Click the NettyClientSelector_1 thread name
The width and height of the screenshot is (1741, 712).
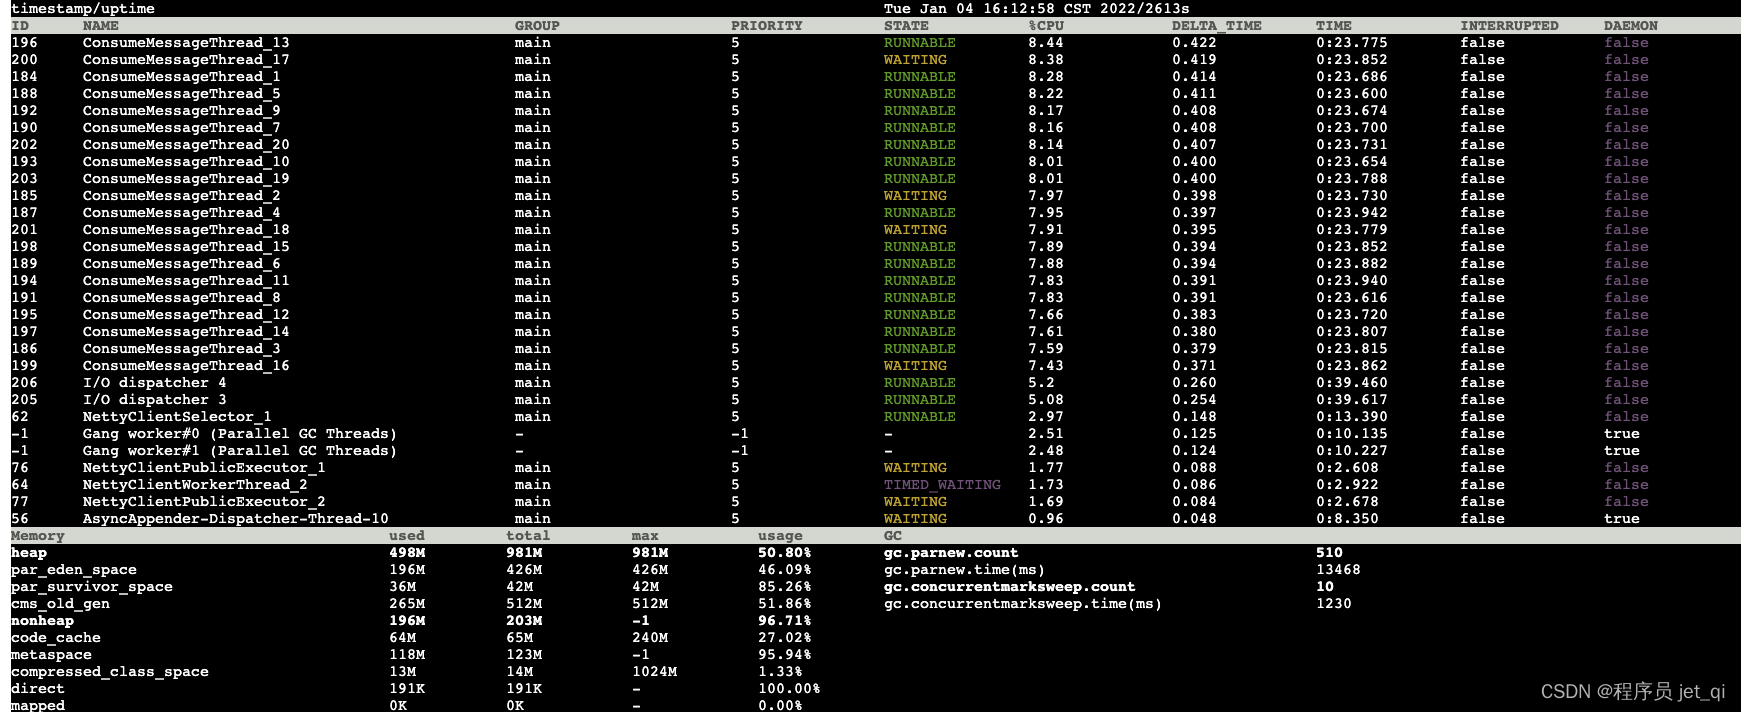(177, 417)
